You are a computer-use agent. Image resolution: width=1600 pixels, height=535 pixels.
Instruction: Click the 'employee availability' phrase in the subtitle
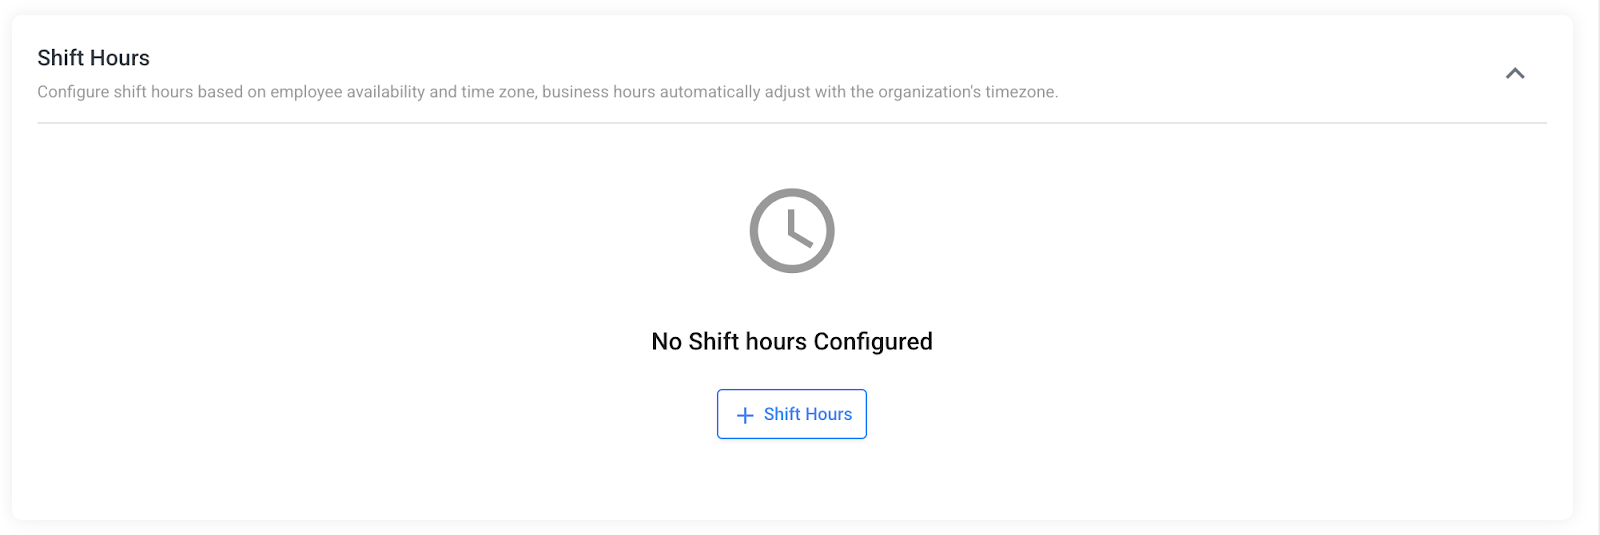click(x=347, y=92)
